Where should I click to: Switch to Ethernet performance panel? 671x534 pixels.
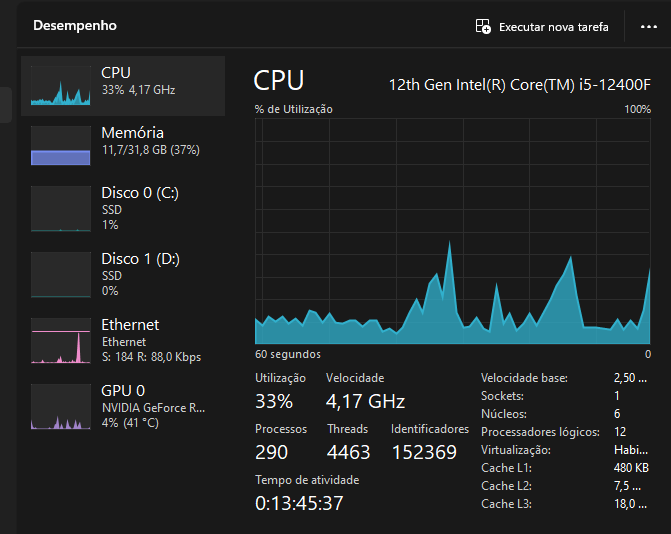point(123,341)
